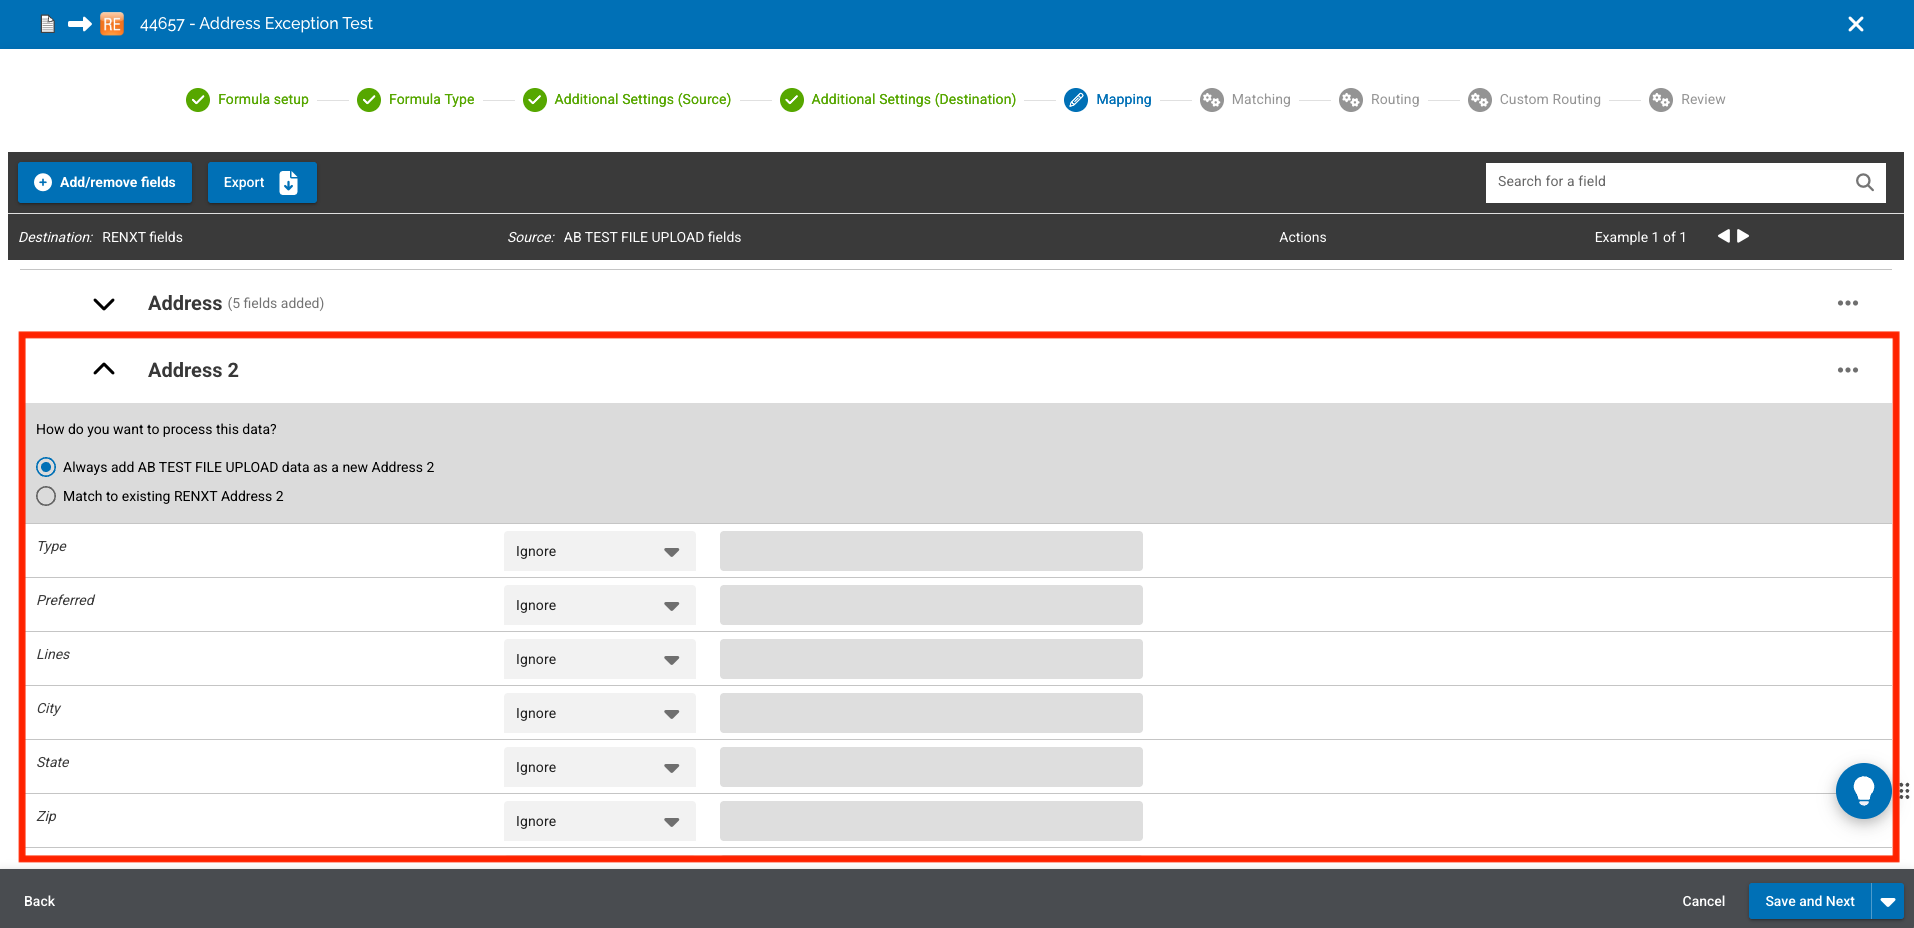Click the Custom Routing gears icon
The height and width of the screenshot is (928, 1914).
[x=1480, y=100]
